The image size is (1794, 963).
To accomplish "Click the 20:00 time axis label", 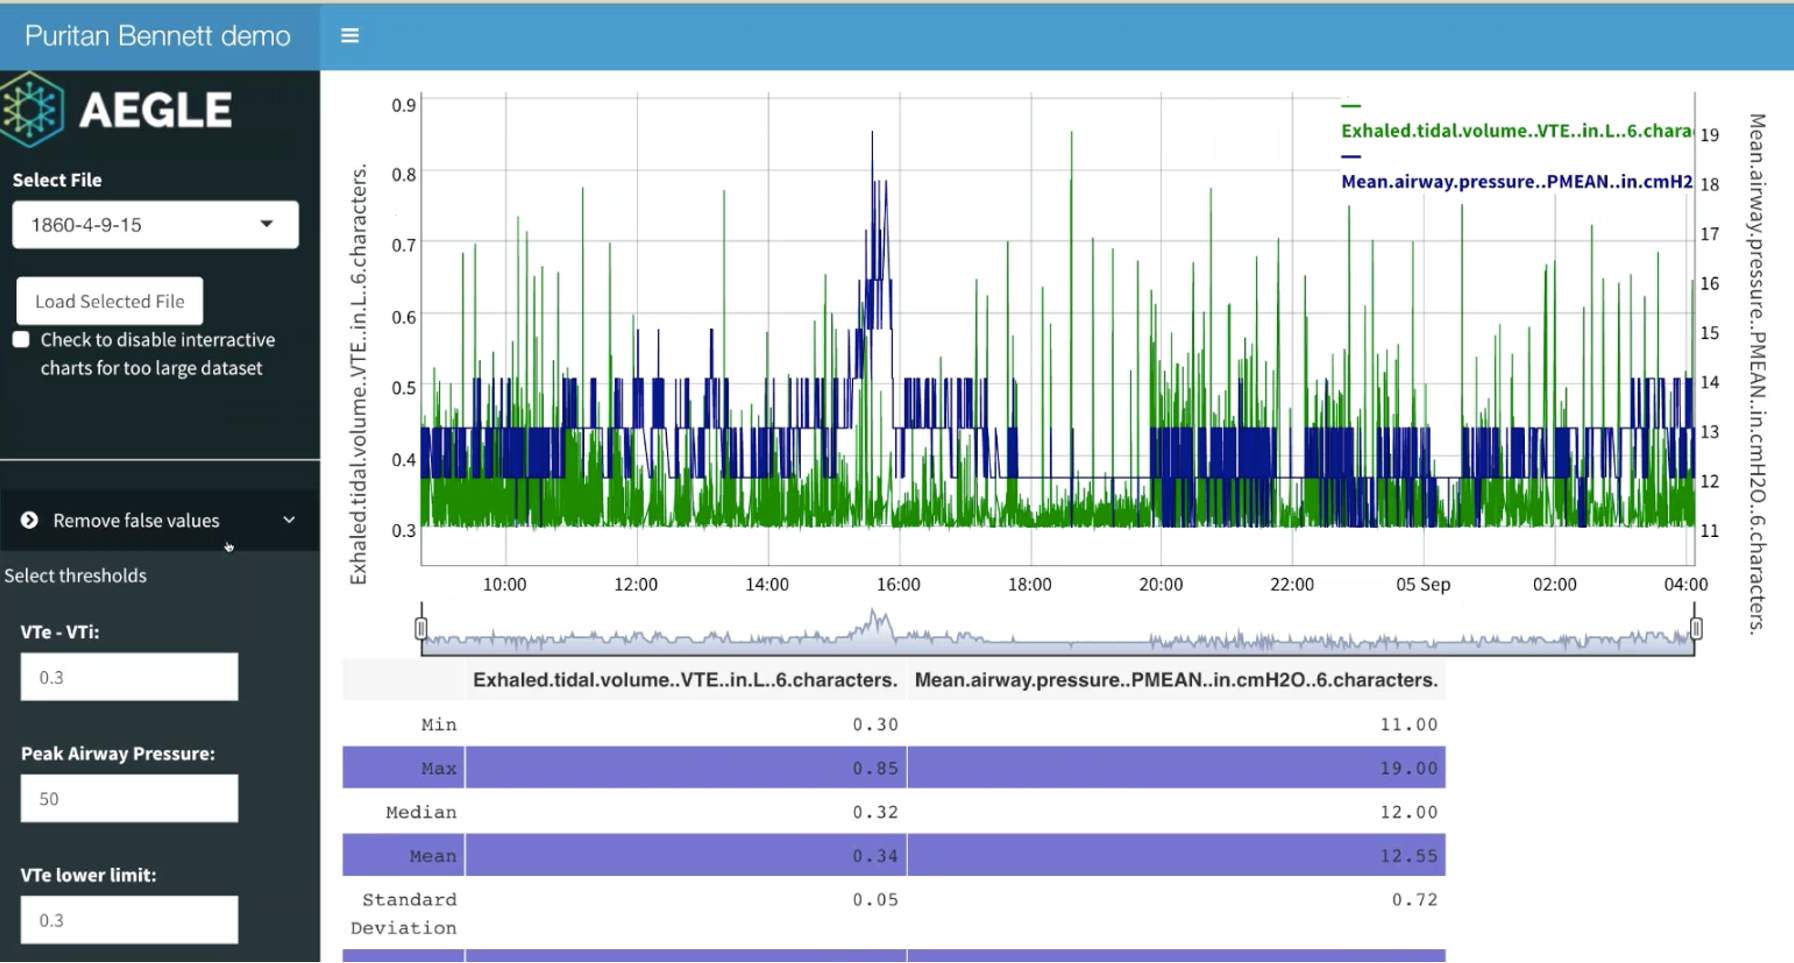I will [1160, 584].
